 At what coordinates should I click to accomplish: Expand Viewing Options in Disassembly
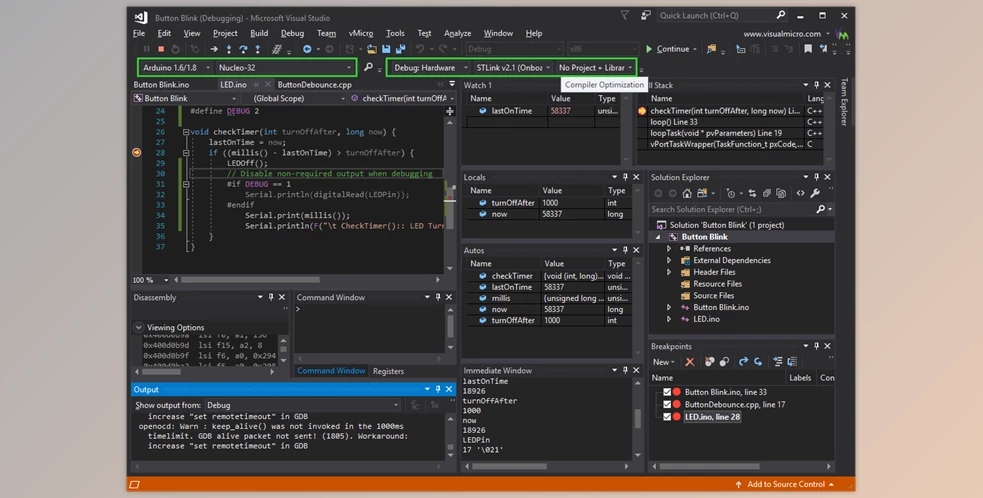[x=139, y=327]
